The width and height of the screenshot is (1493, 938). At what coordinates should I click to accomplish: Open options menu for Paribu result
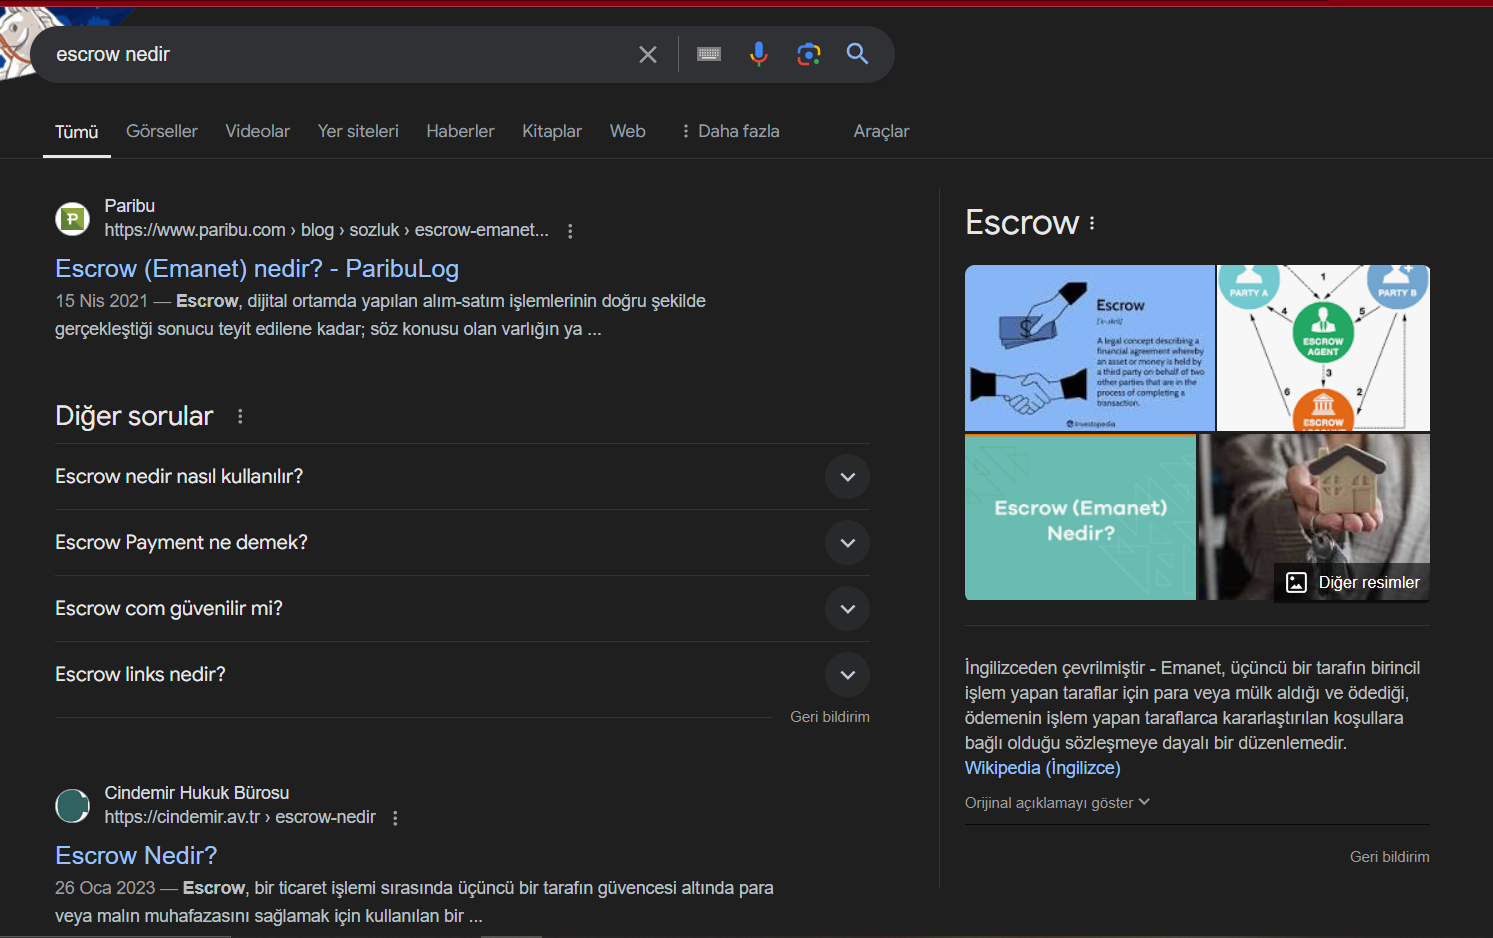tap(570, 231)
